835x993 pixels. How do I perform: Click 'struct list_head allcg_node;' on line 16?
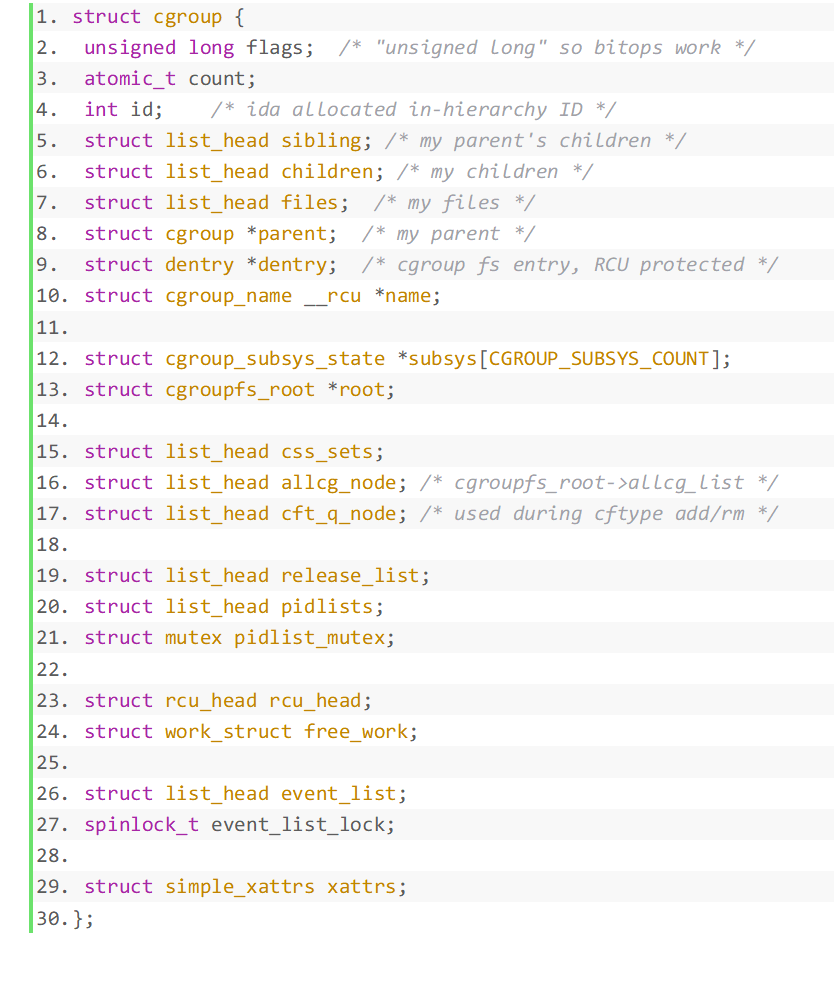point(245,483)
